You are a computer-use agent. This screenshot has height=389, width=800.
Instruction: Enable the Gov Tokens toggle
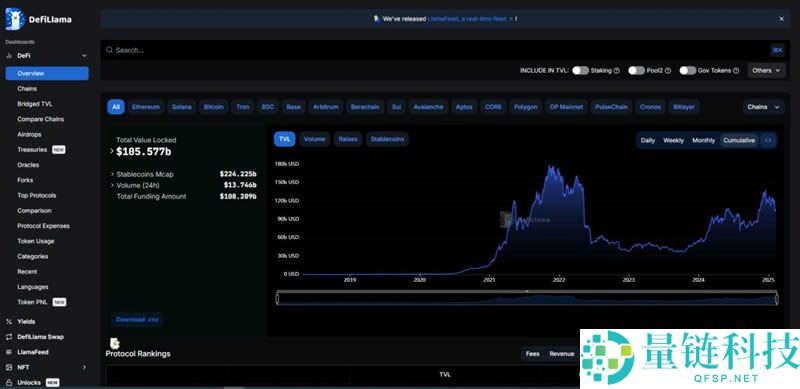pos(687,70)
